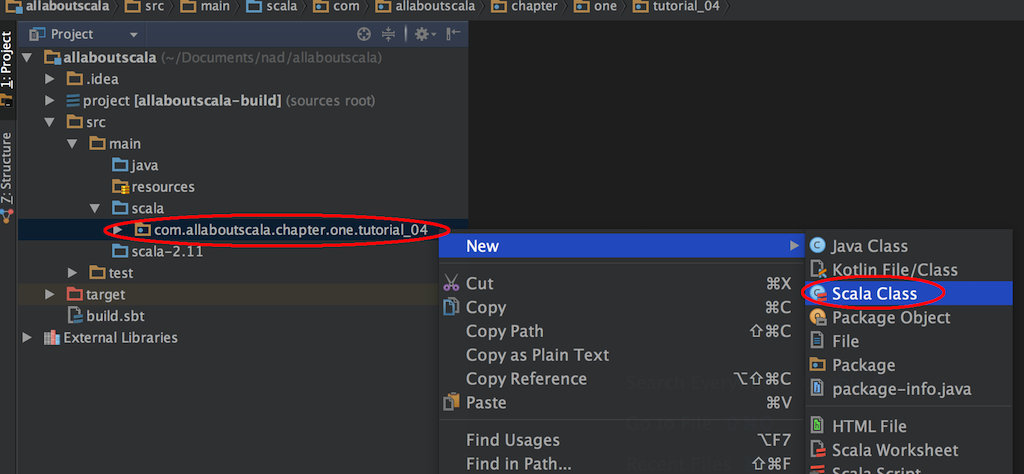Click the chapter breadcrumb

(525, 7)
